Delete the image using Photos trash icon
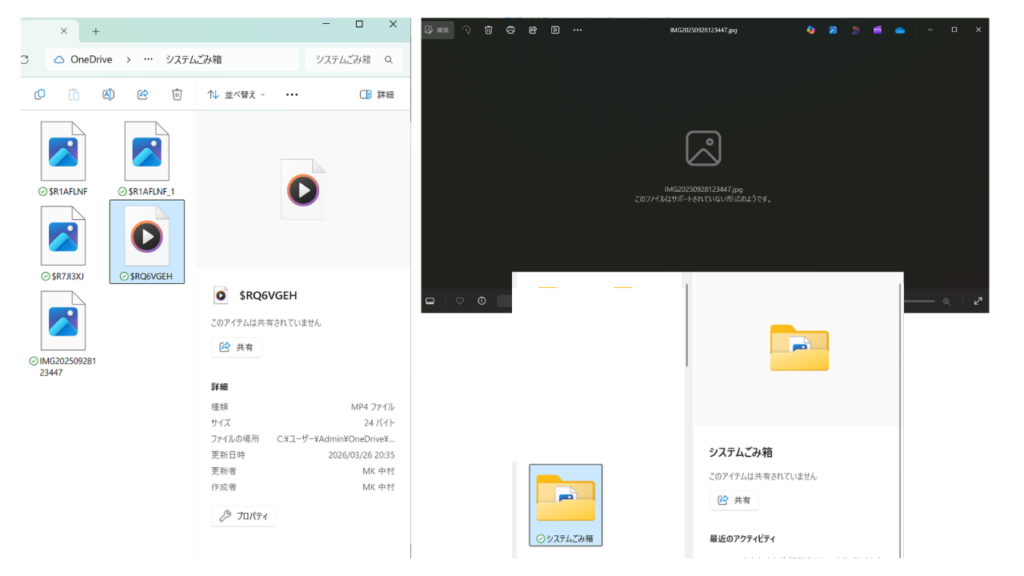Screen dimensions: 1024x576 coord(488,30)
